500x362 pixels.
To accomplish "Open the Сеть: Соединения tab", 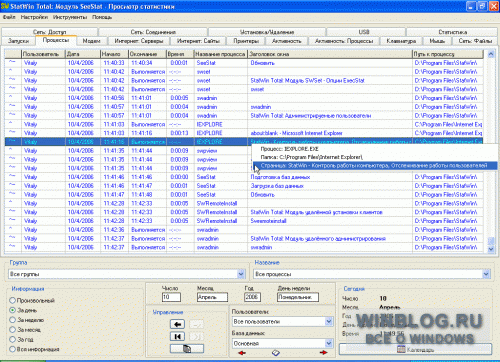I will pyautogui.click(x=153, y=32).
